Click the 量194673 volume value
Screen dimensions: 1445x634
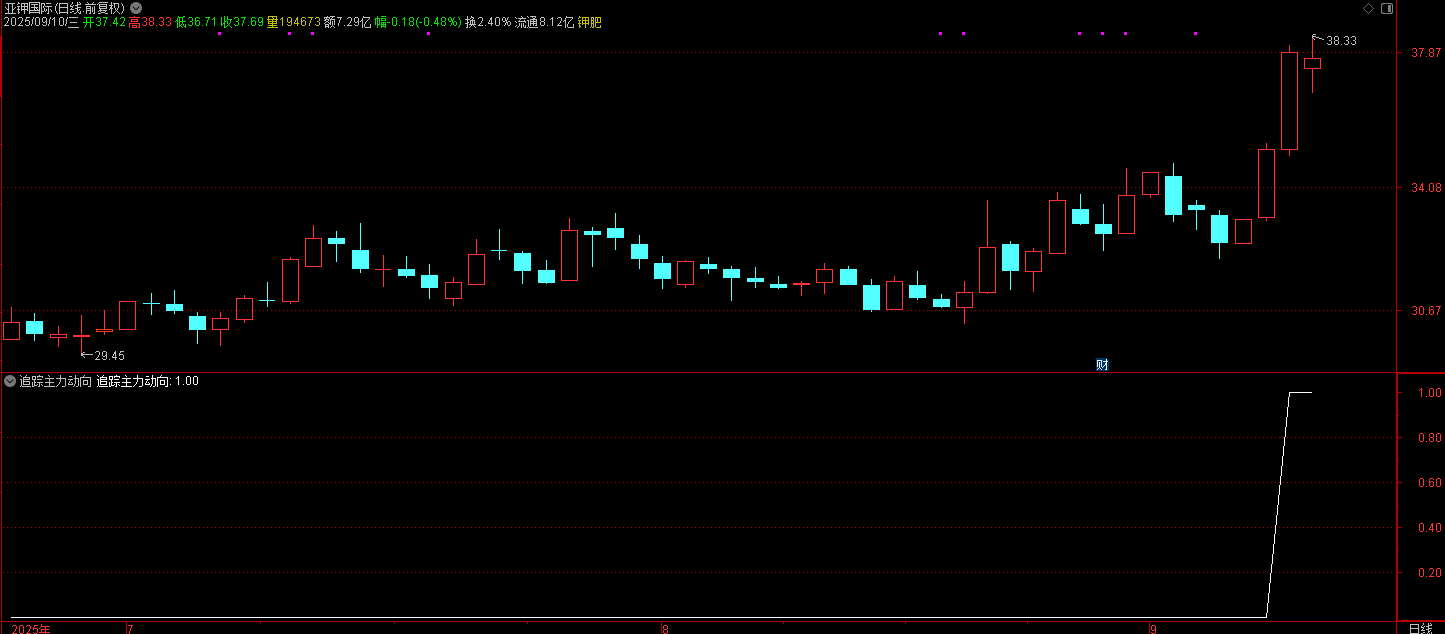click(x=294, y=22)
